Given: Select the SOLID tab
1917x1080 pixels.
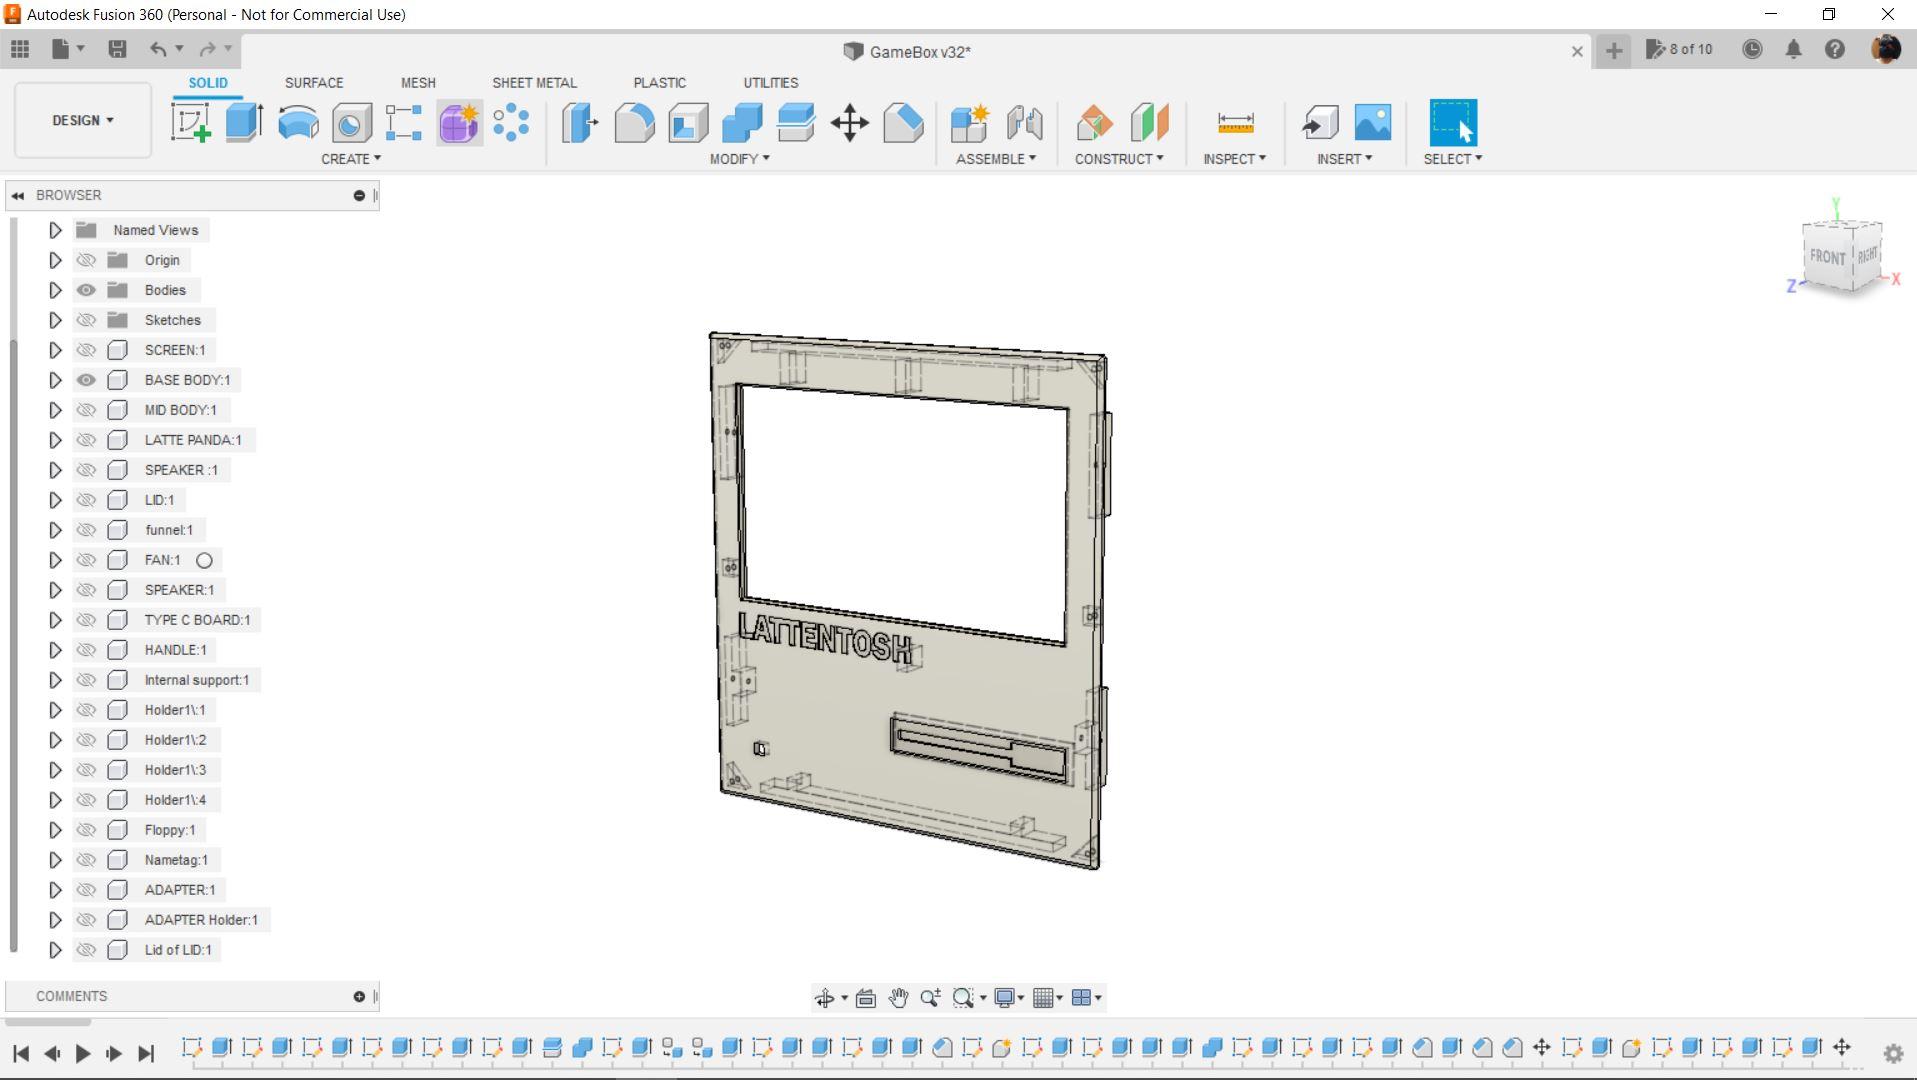Looking at the screenshot, I should [x=208, y=83].
